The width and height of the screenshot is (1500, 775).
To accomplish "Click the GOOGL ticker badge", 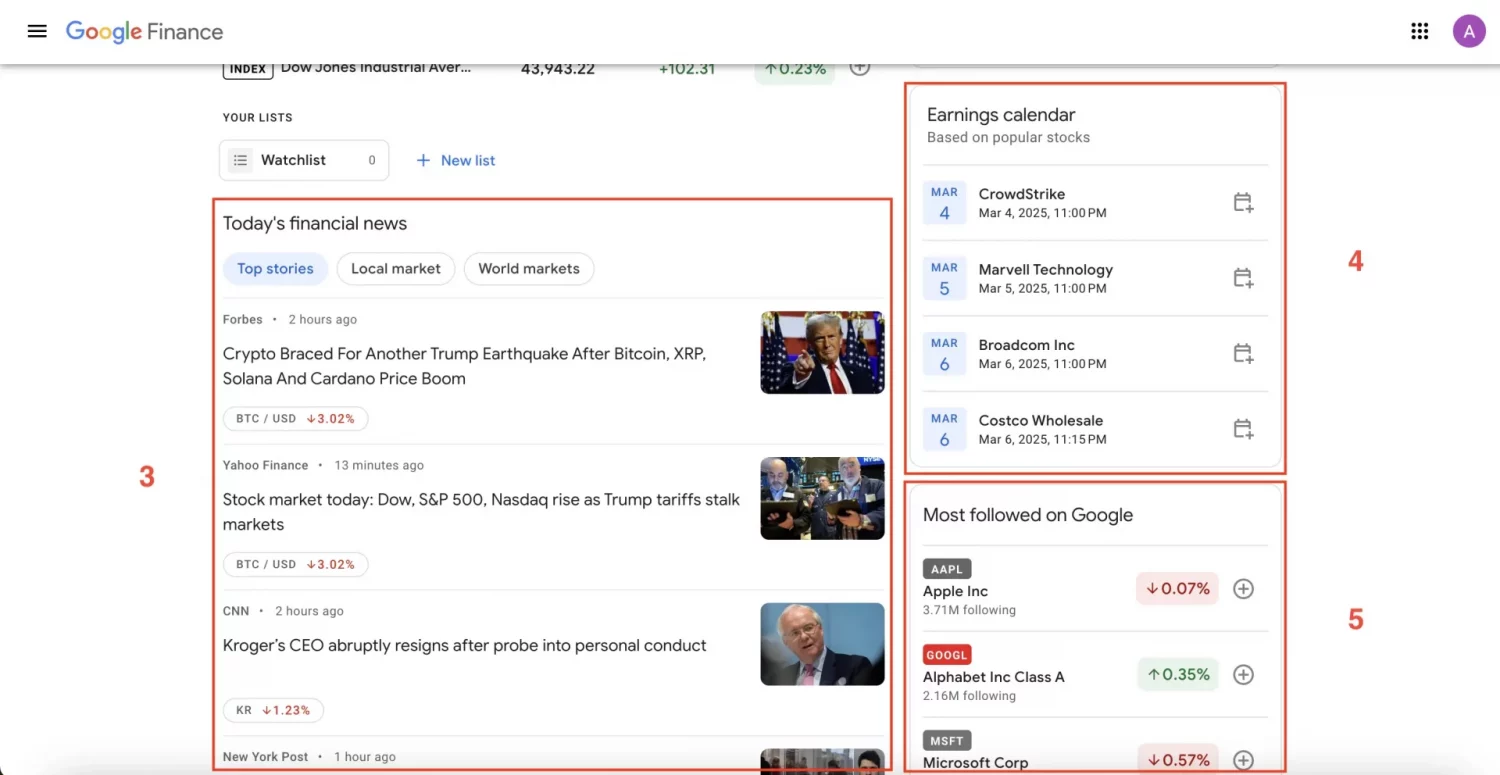I will (x=947, y=655).
